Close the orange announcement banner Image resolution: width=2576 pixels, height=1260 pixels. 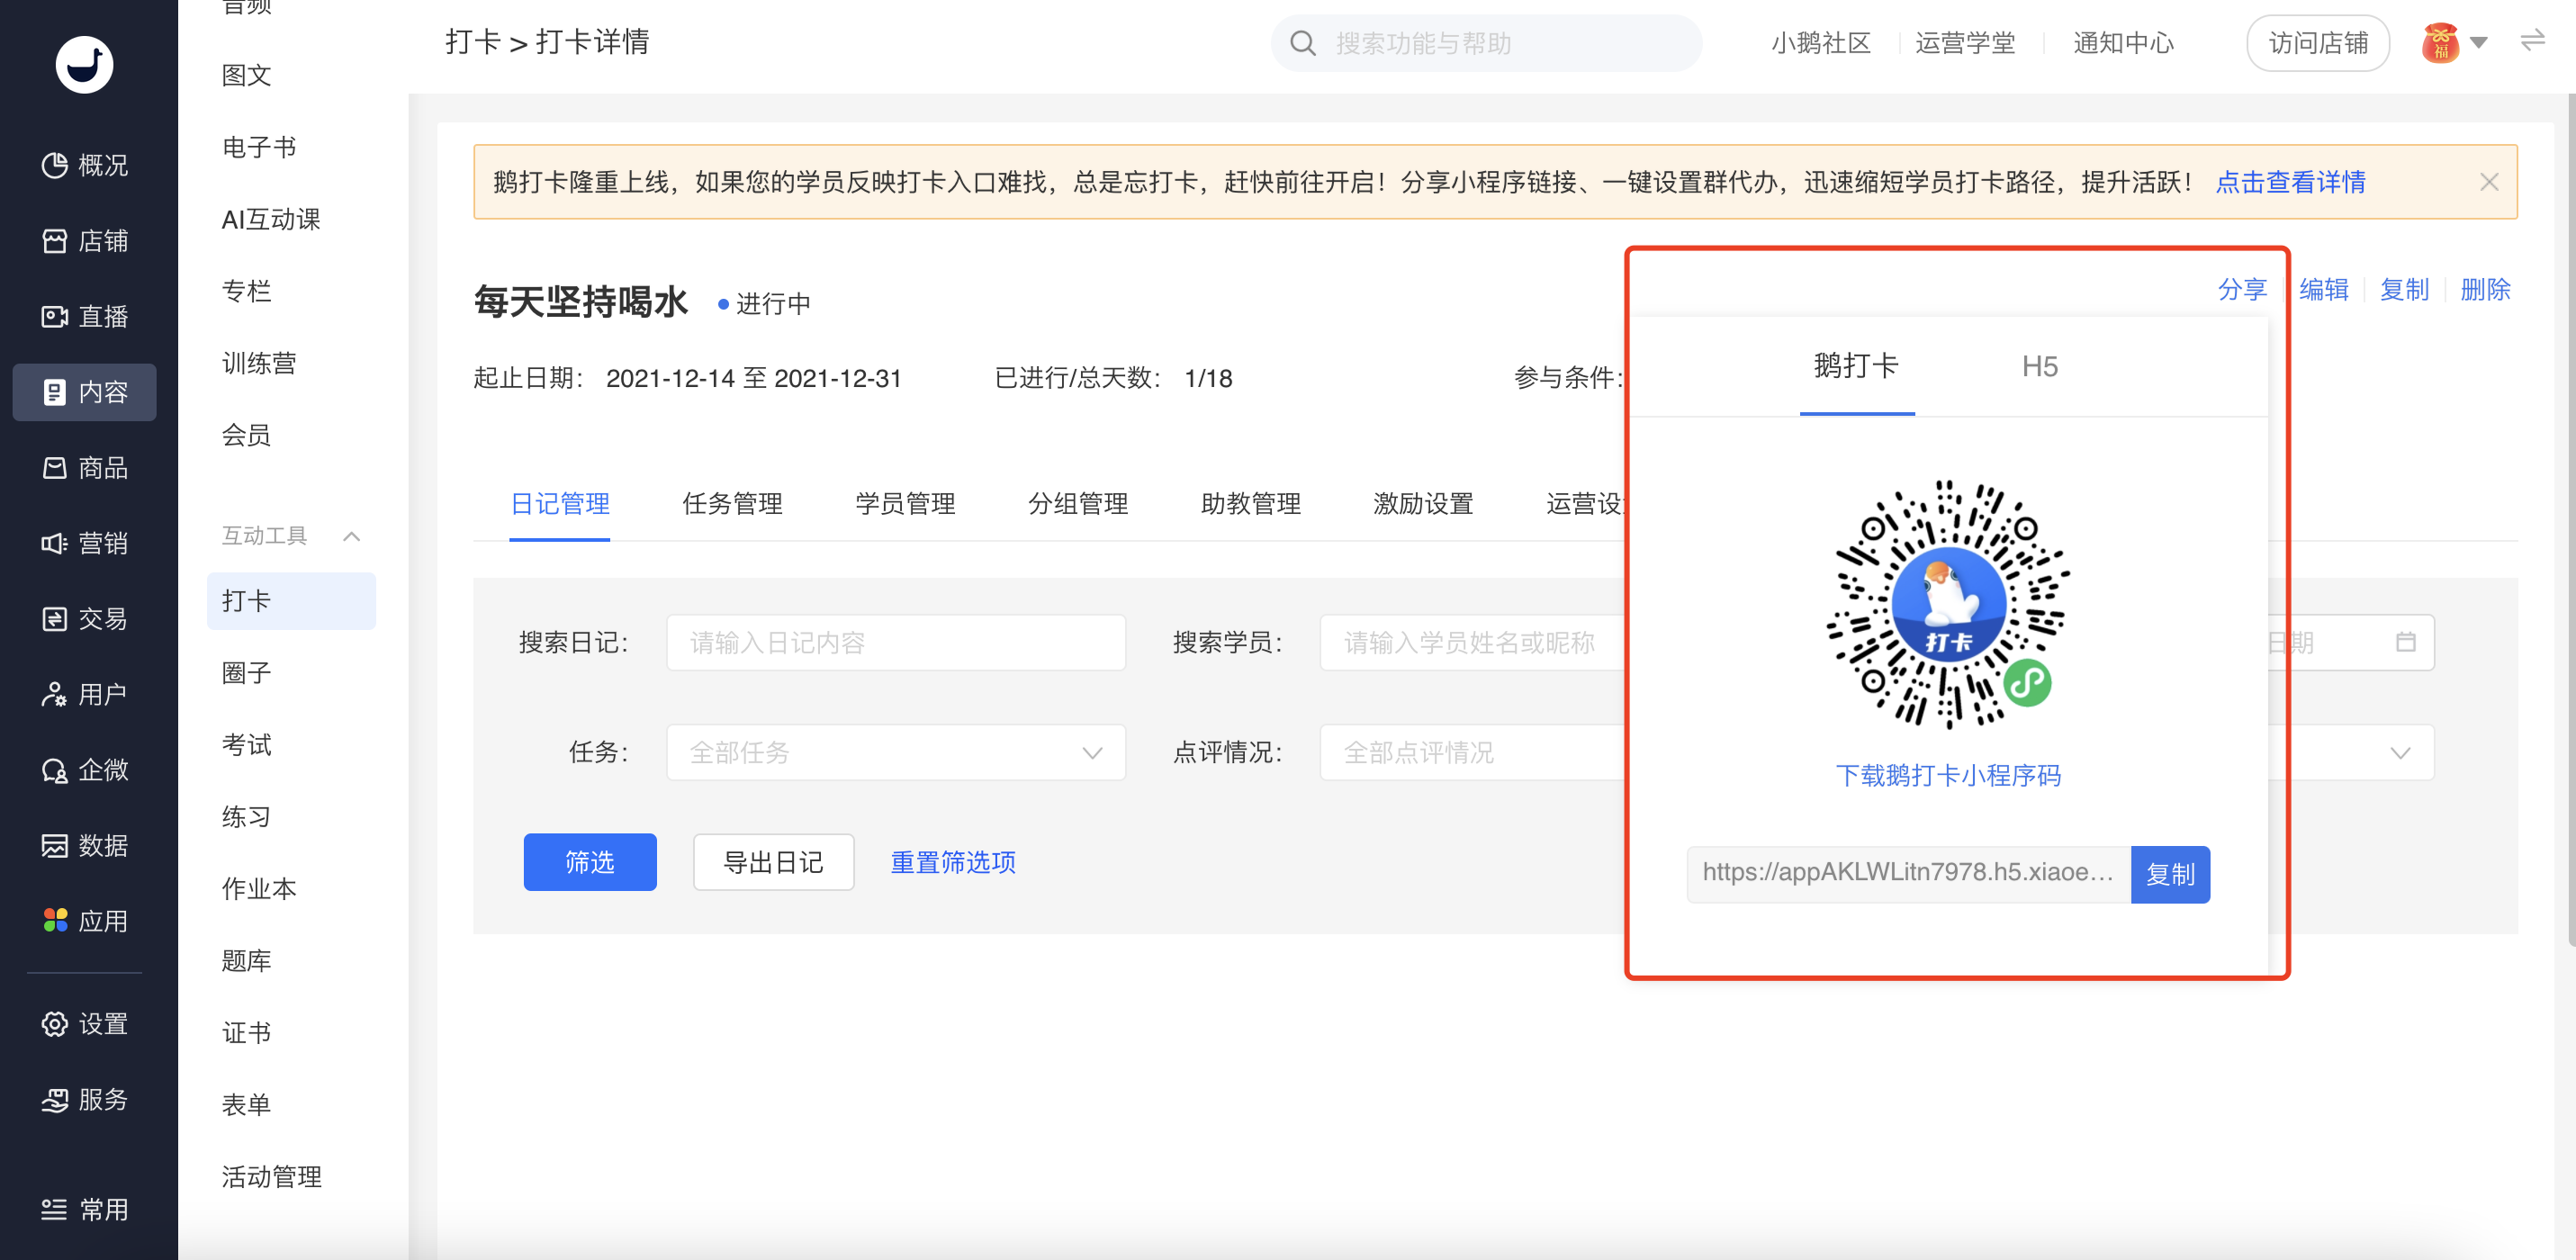[2488, 182]
